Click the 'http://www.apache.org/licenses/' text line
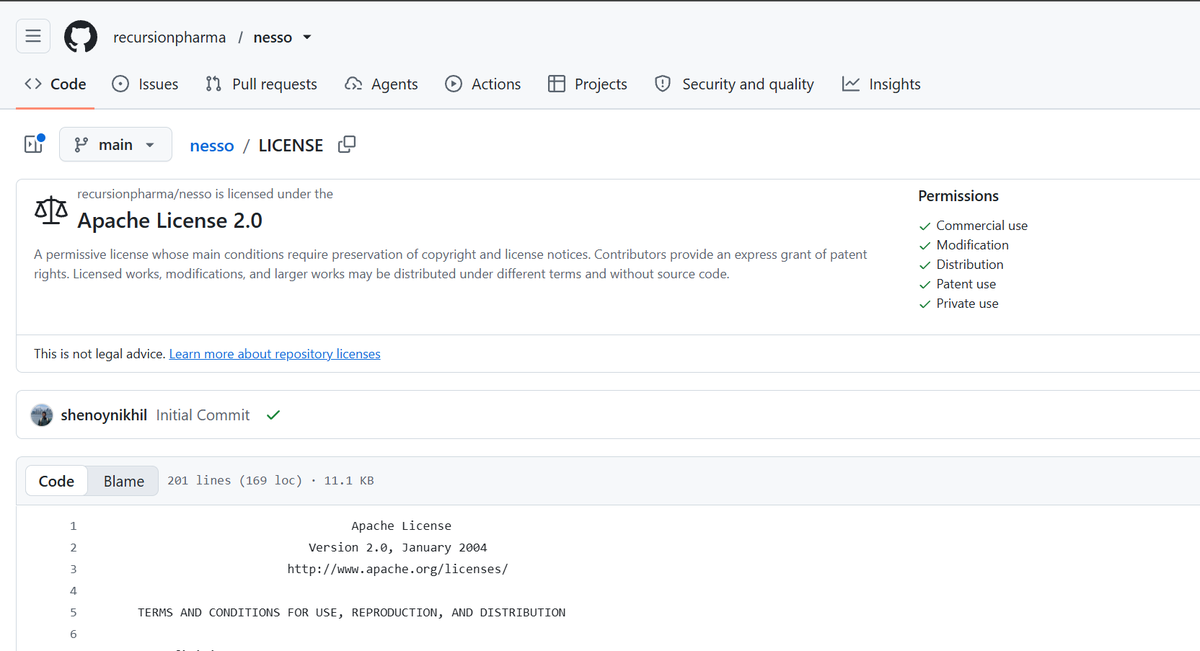This screenshot has width=1200, height=651. tap(398, 569)
